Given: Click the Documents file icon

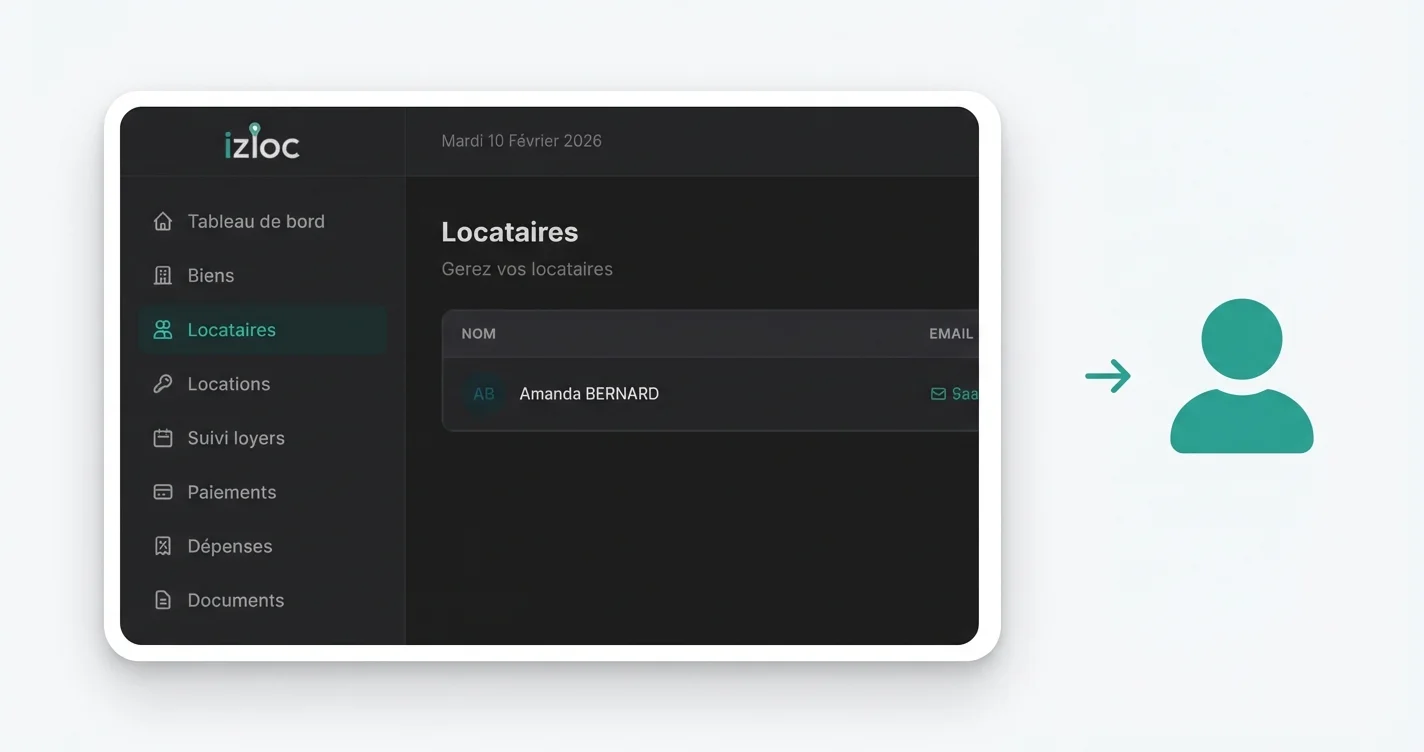Looking at the screenshot, I should tap(163, 600).
